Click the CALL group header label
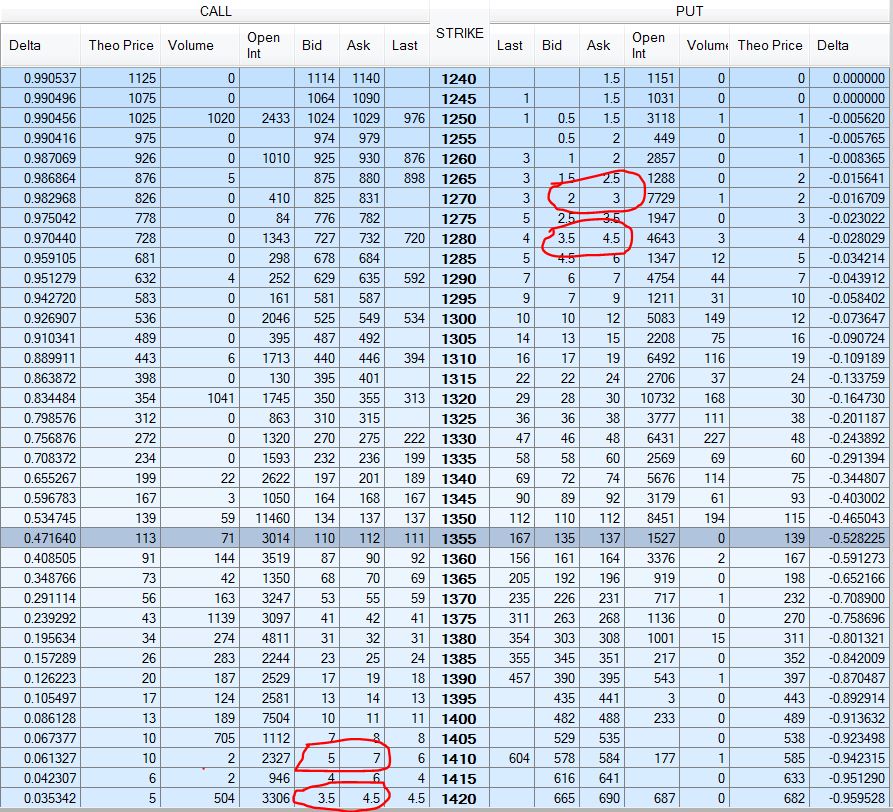Image resolution: width=893 pixels, height=812 pixels. [x=215, y=11]
